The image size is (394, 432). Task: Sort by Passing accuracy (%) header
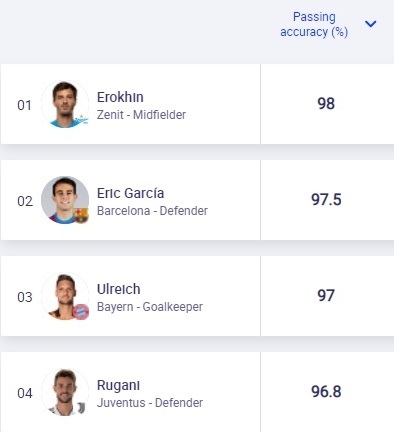(x=314, y=24)
